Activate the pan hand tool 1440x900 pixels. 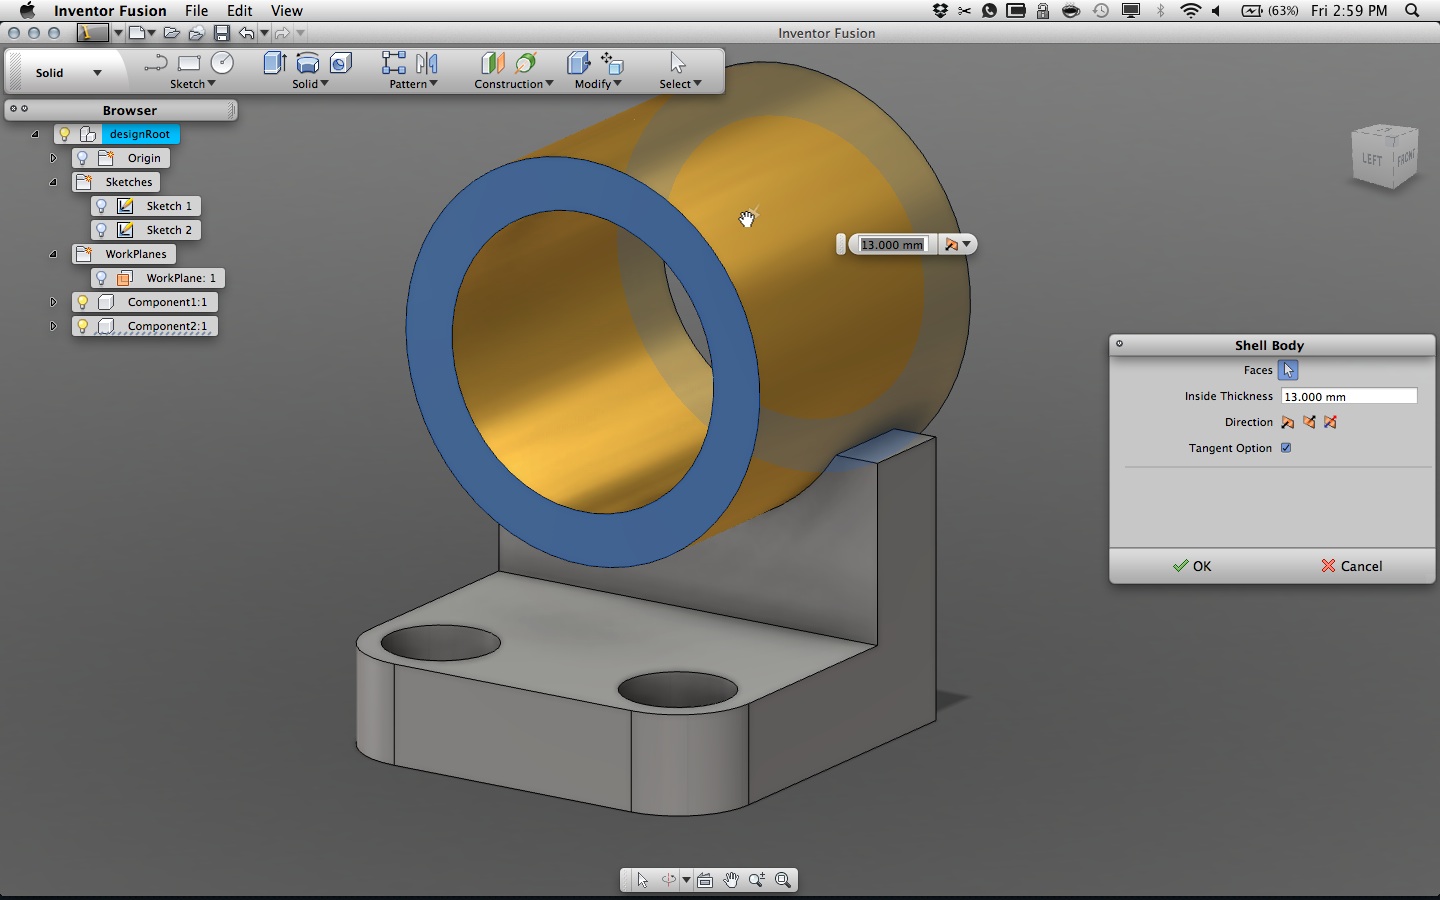point(731,880)
